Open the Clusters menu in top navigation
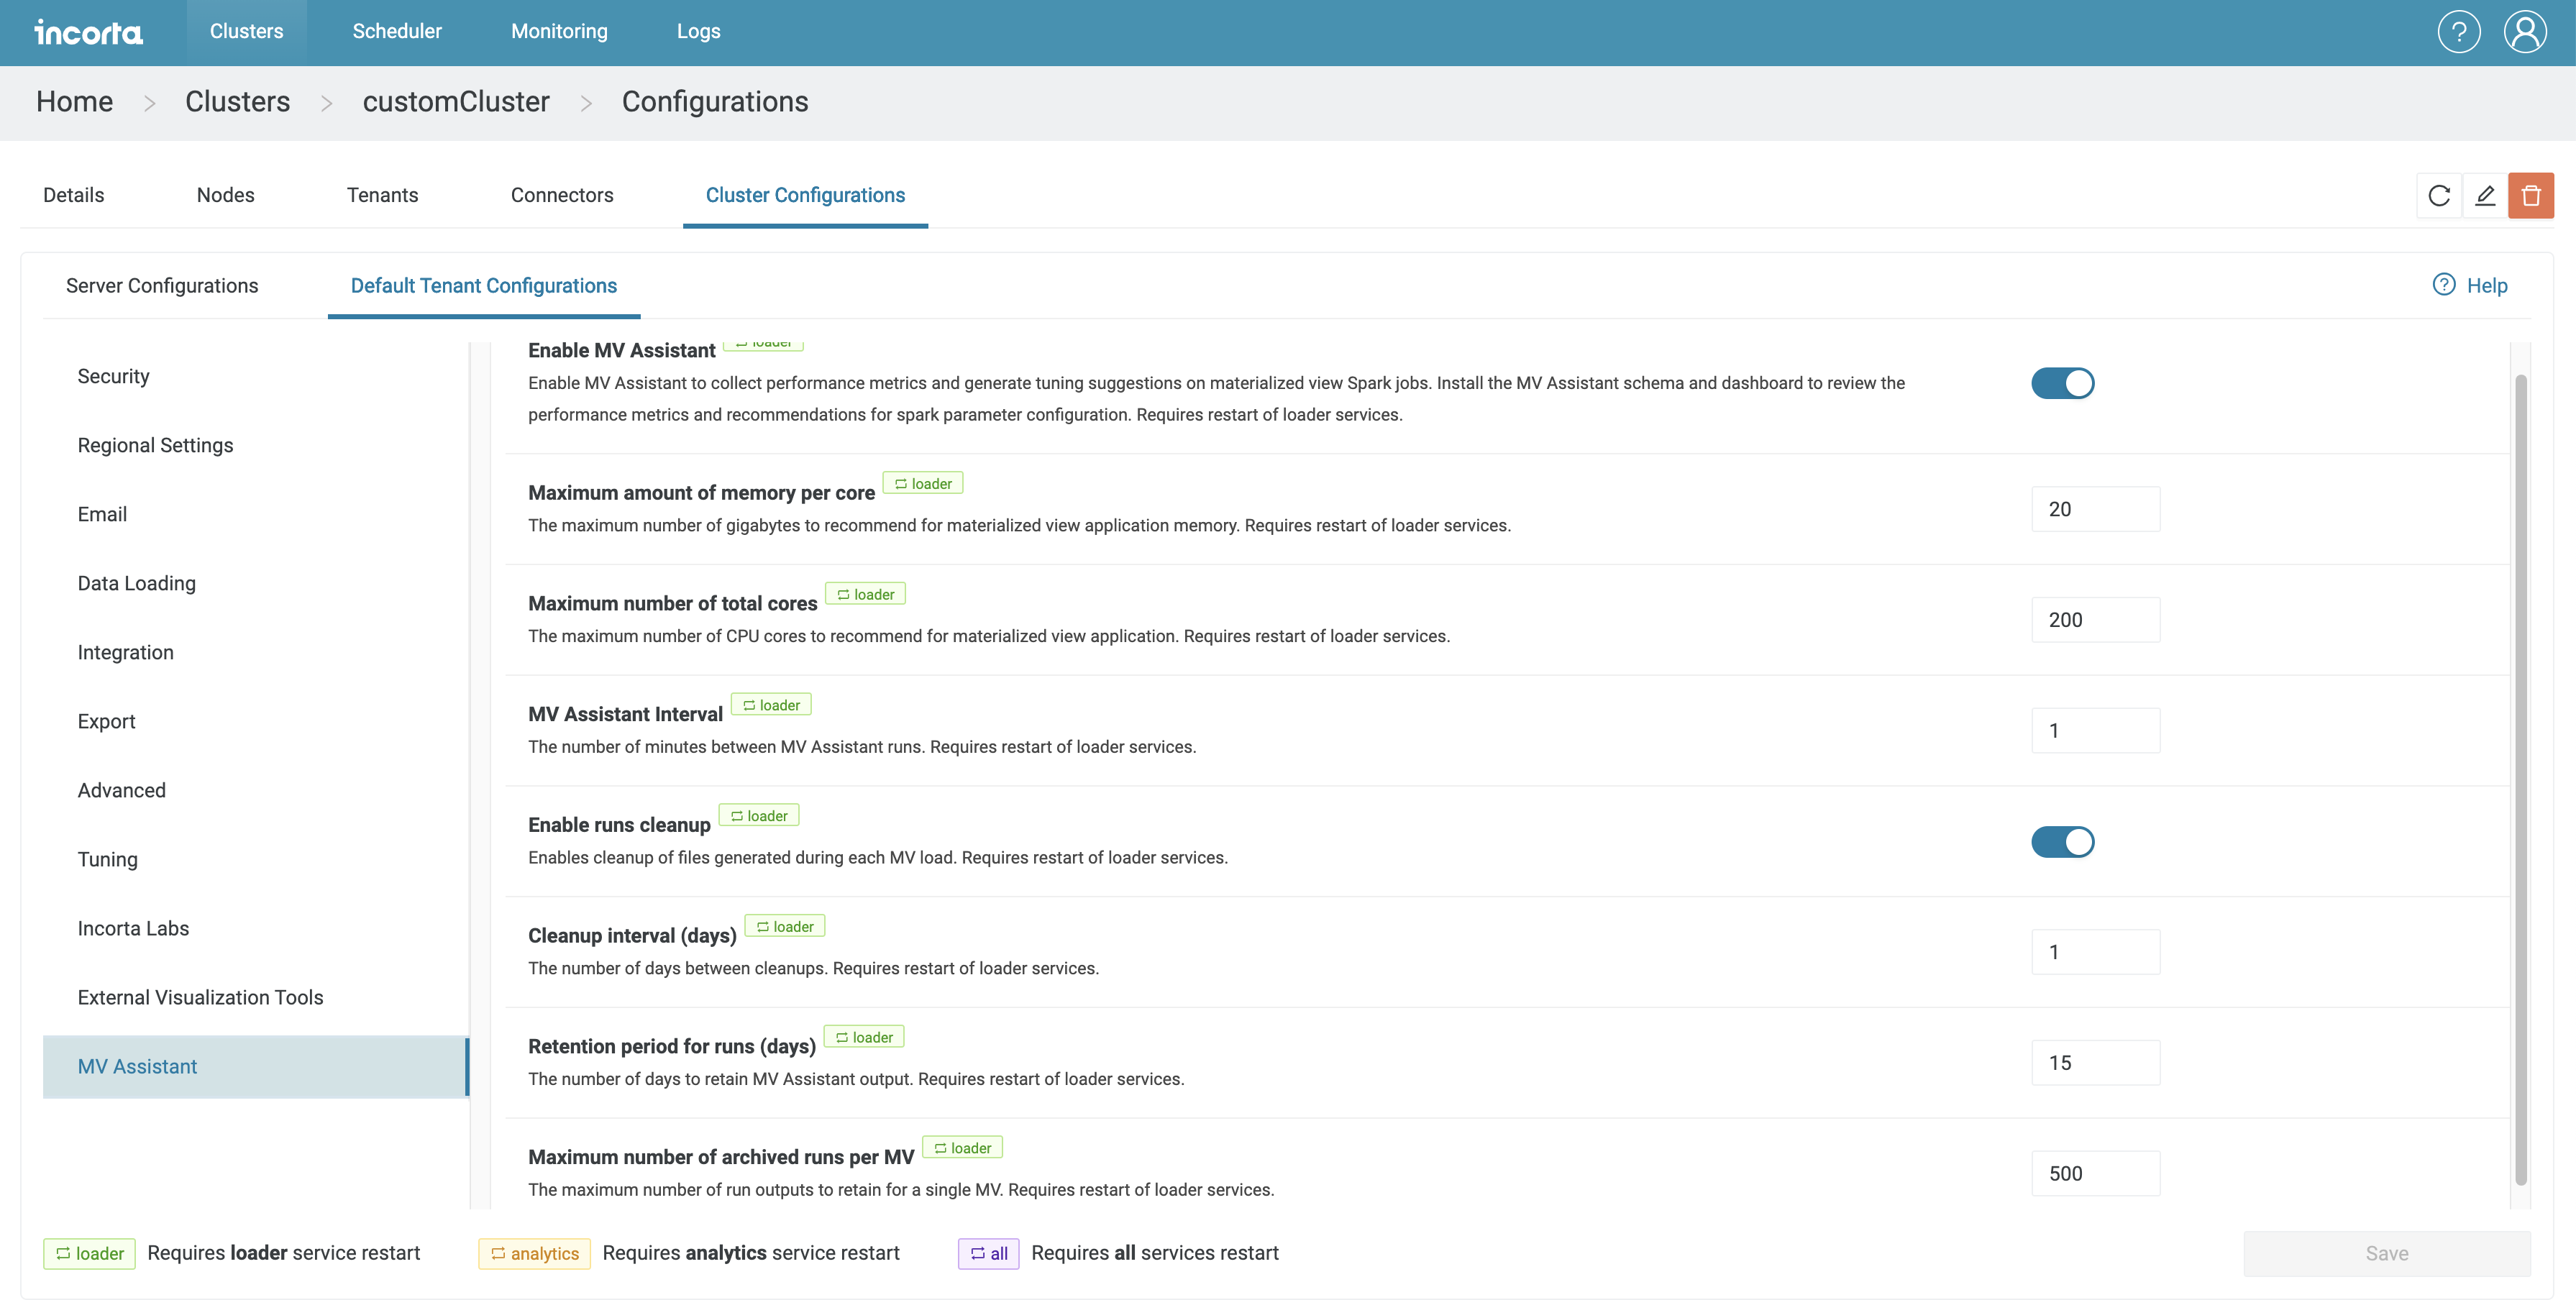Screen dimensions: 2576x1300 tap(246, 32)
